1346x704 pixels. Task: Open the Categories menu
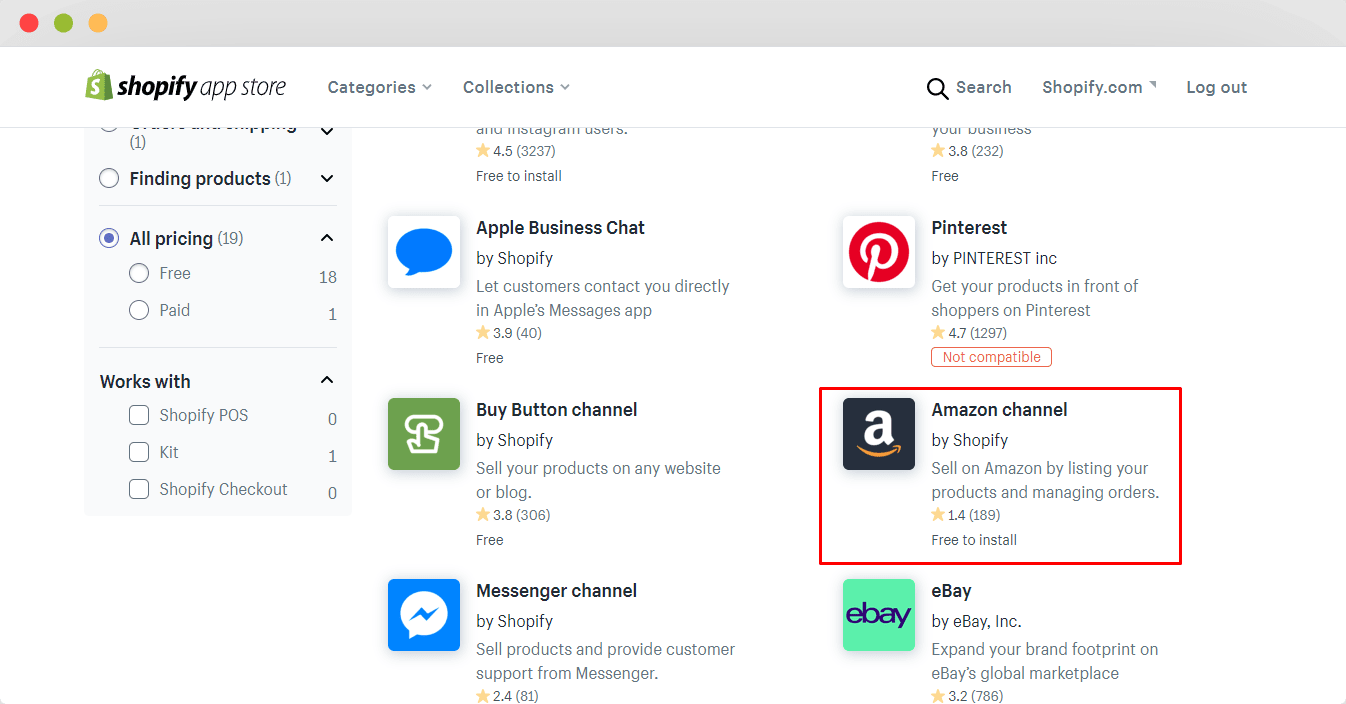click(380, 87)
